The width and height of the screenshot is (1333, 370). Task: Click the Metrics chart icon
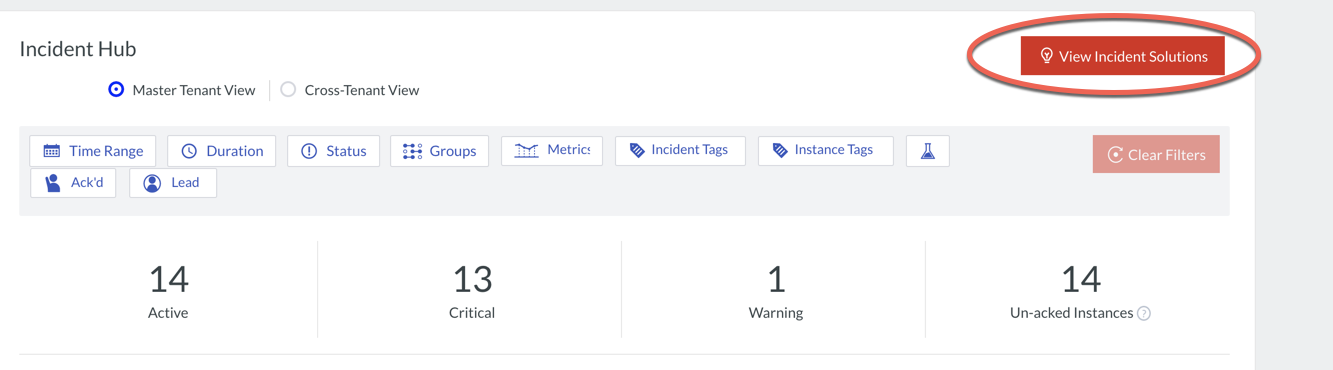click(x=526, y=150)
